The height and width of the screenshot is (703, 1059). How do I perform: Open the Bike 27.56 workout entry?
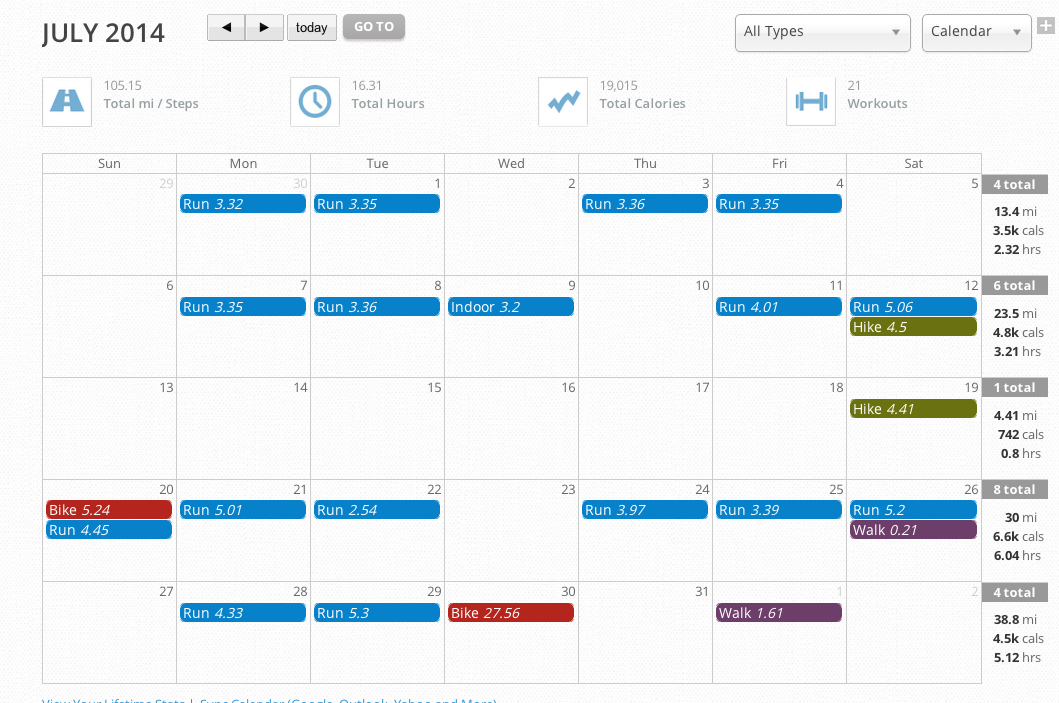coord(511,613)
